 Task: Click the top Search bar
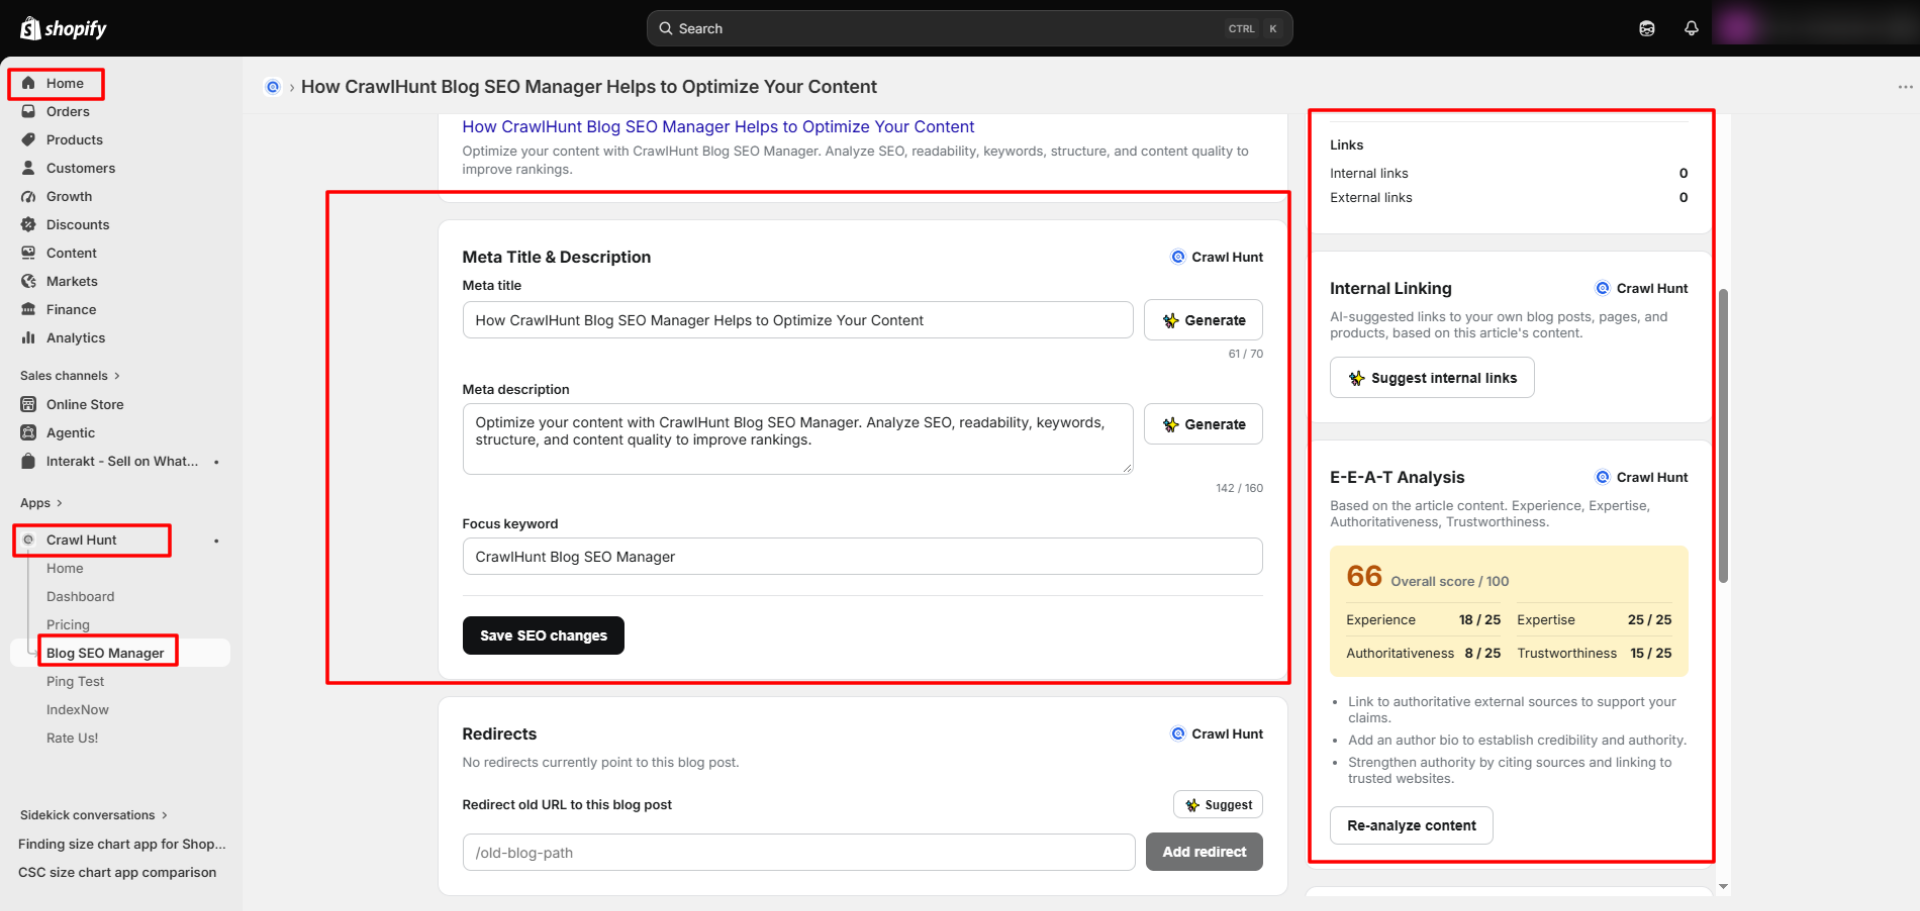969,28
